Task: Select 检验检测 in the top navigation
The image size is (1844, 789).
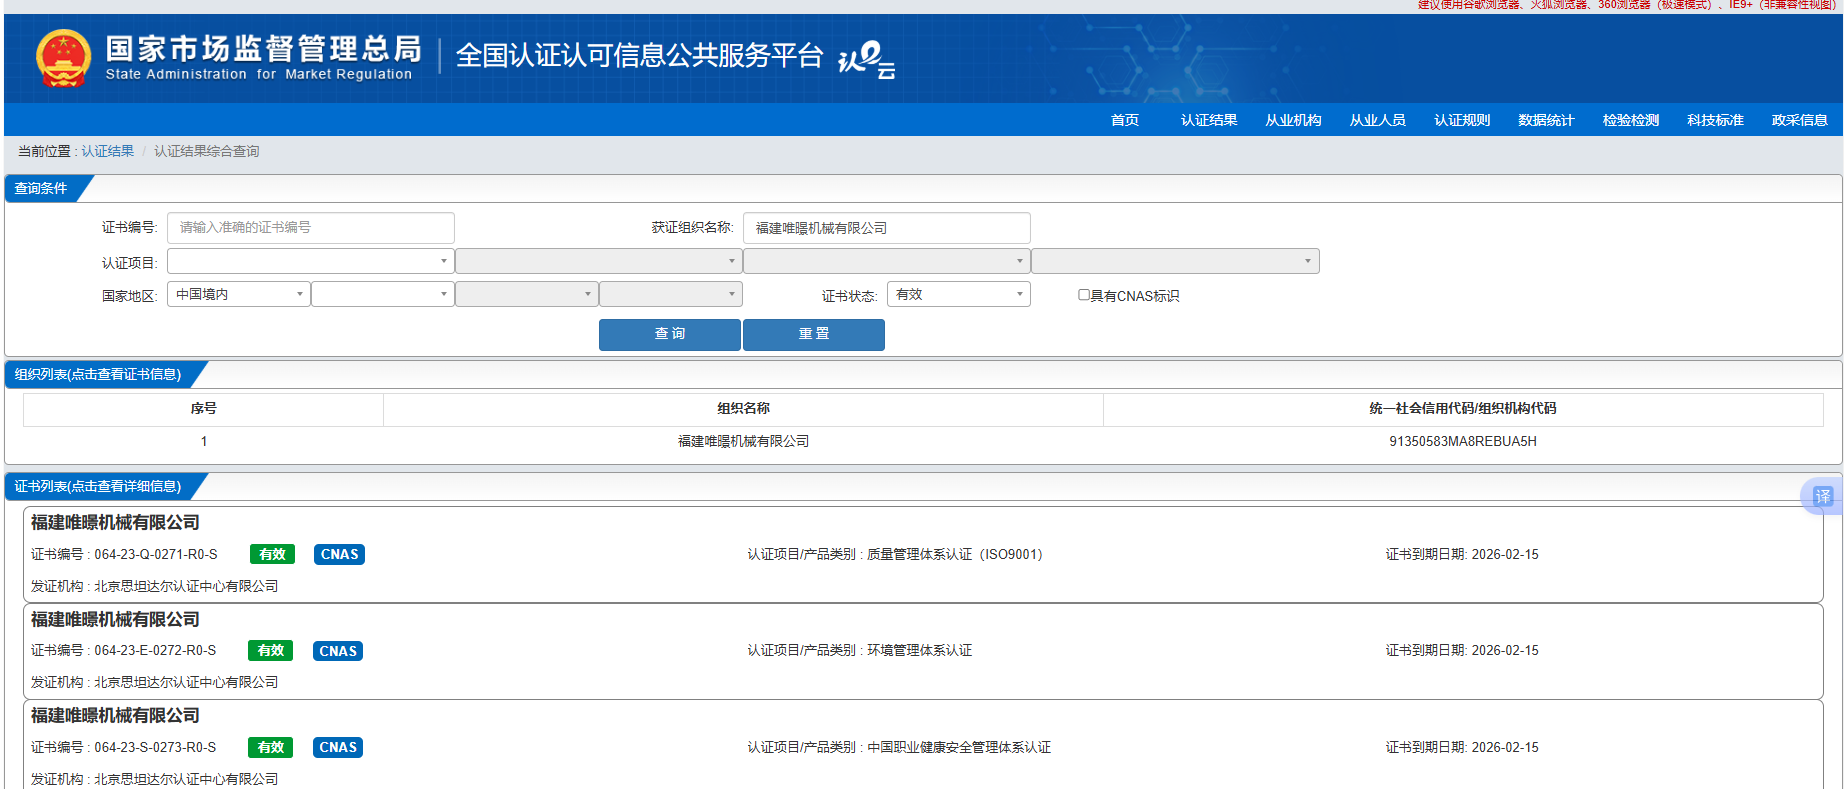Action: pyautogui.click(x=1630, y=120)
